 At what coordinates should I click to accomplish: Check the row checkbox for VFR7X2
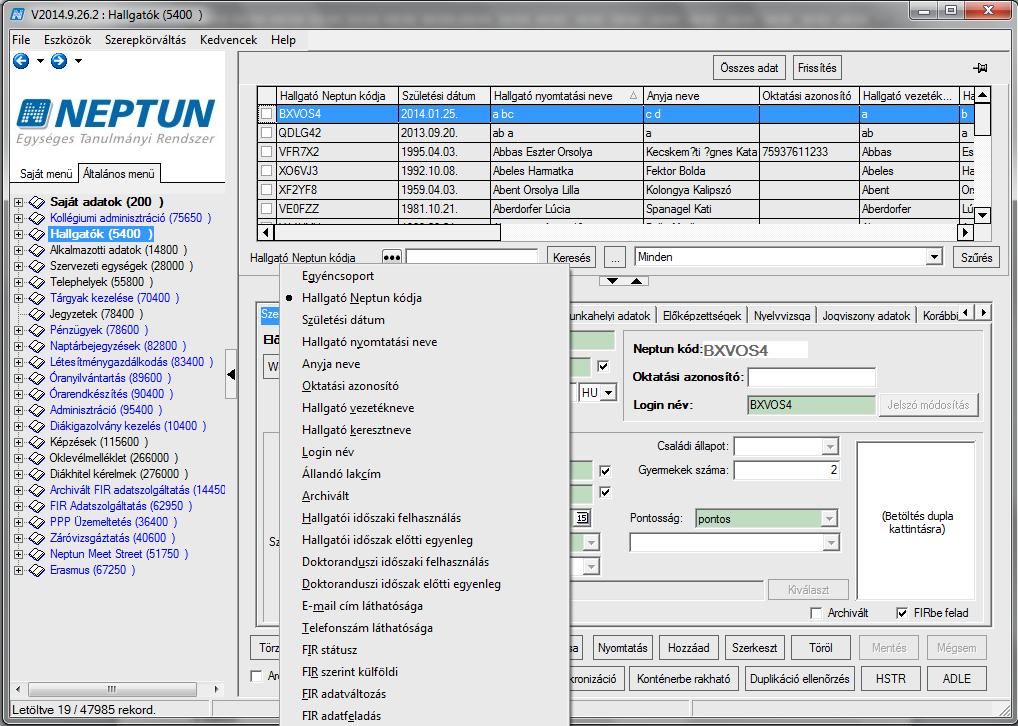[x=266, y=152]
